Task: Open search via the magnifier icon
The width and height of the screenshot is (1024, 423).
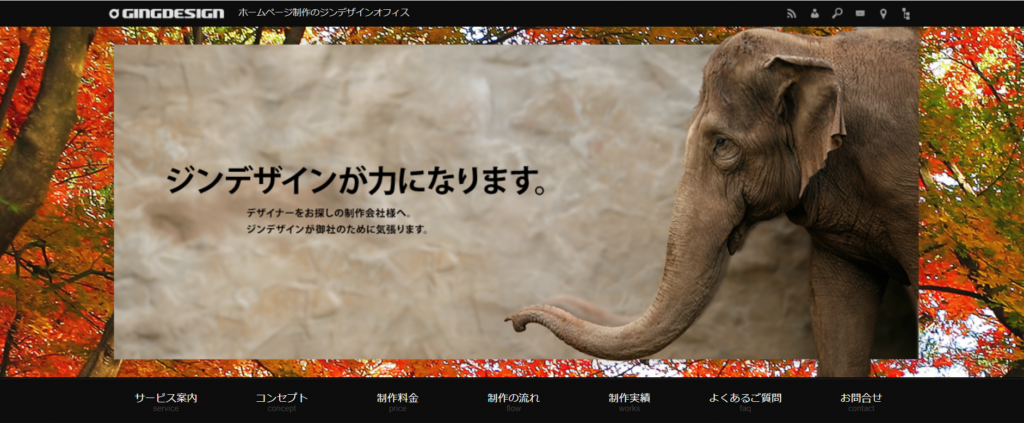Action: [837, 13]
